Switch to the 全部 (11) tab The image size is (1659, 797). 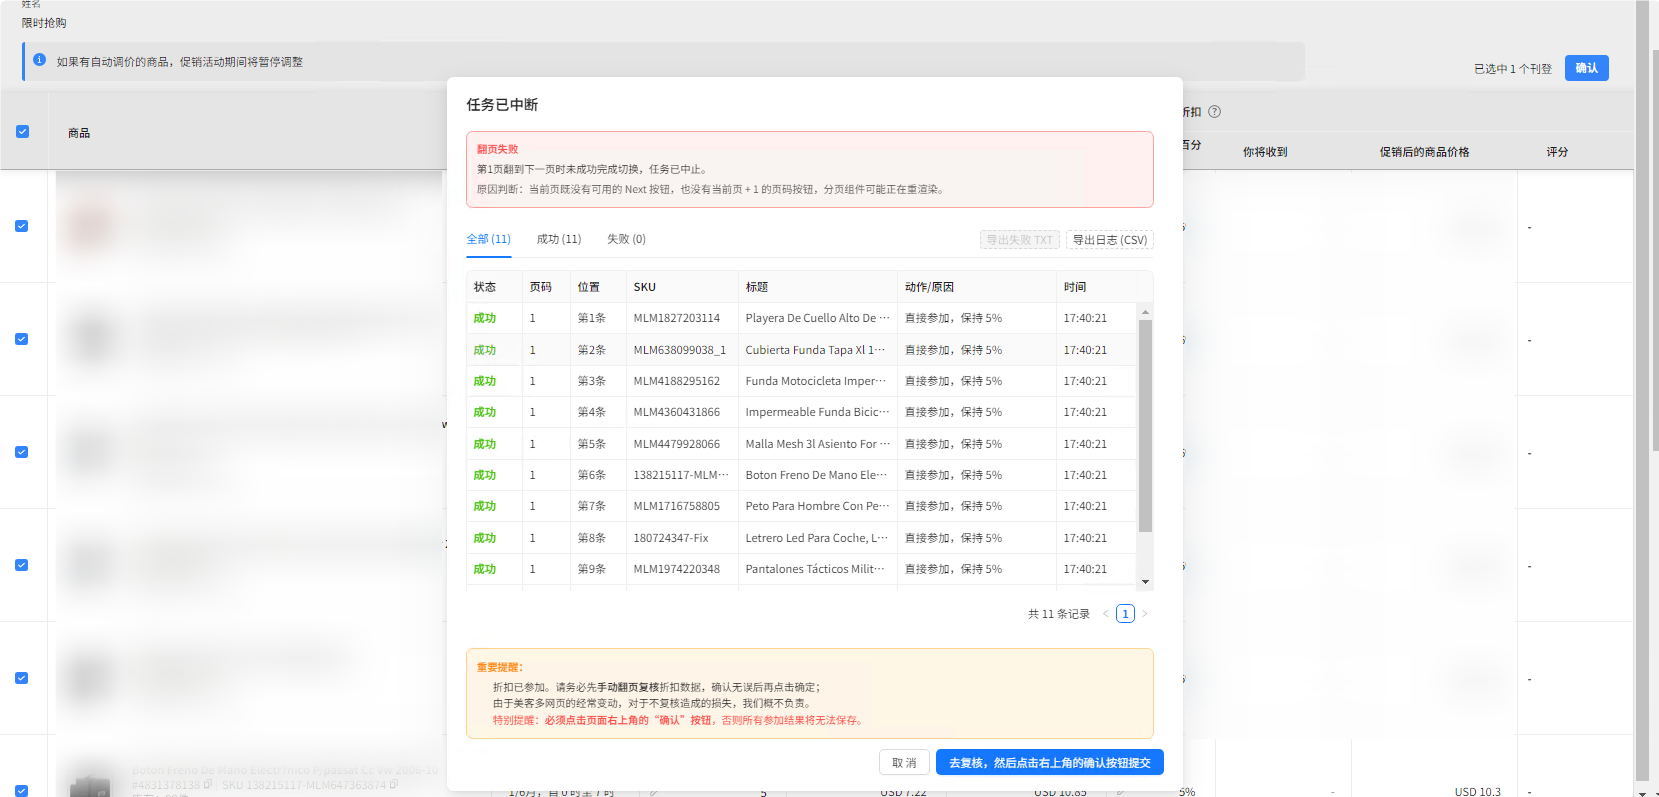coord(488,239)
